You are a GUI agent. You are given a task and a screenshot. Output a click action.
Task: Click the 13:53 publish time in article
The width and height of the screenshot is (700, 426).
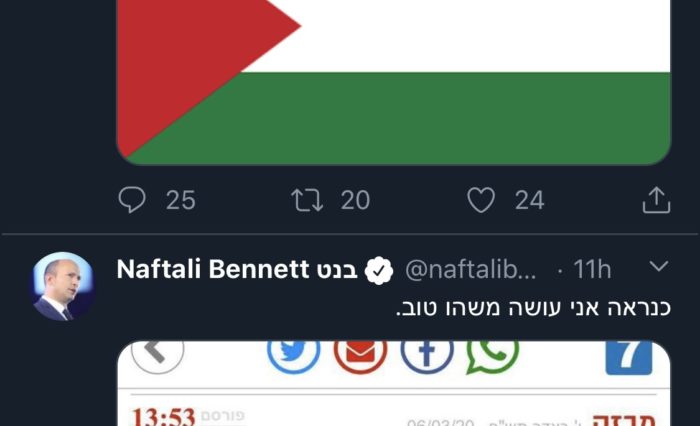coord(163,417)
